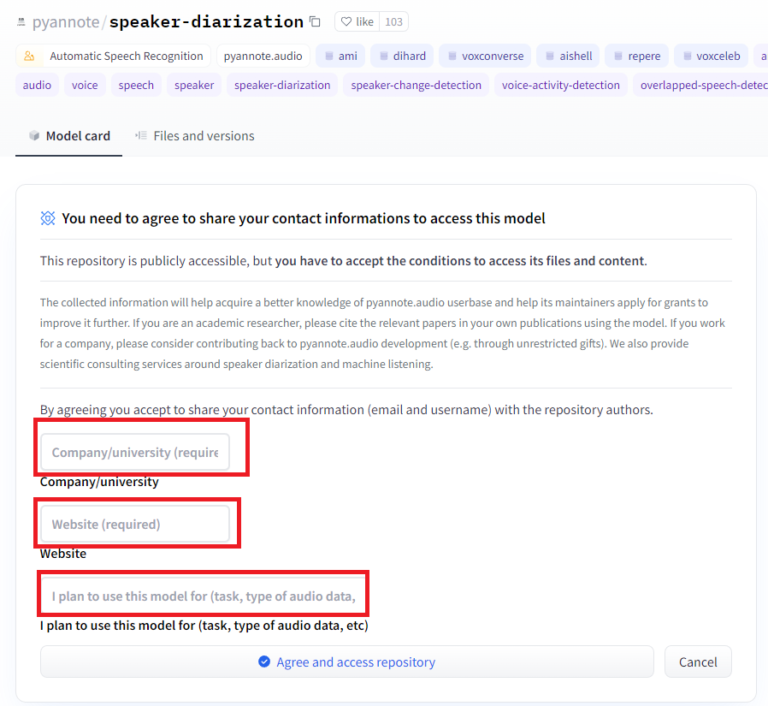Click the model usage plan text field
This screenshot has height=706, width=768.
204,596
